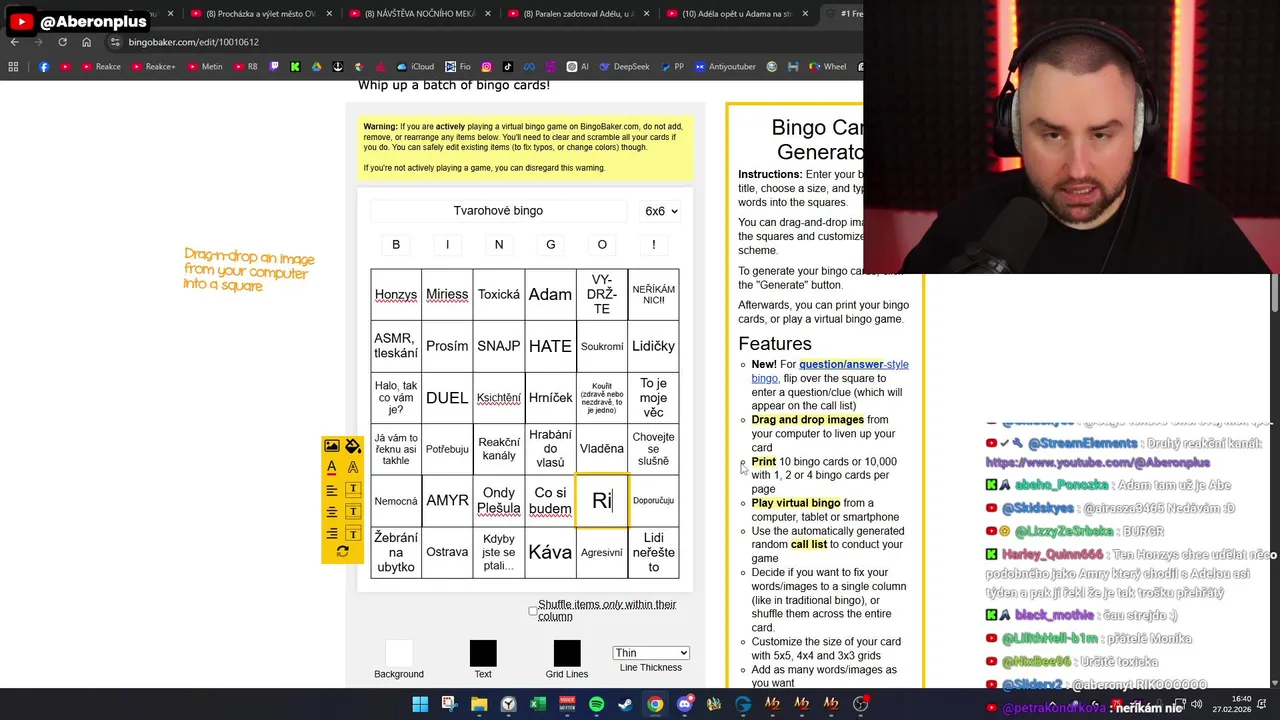Viewport: 1280px width, 720px height.
Task: Select the Miriess bingo square
Action: 447,295
